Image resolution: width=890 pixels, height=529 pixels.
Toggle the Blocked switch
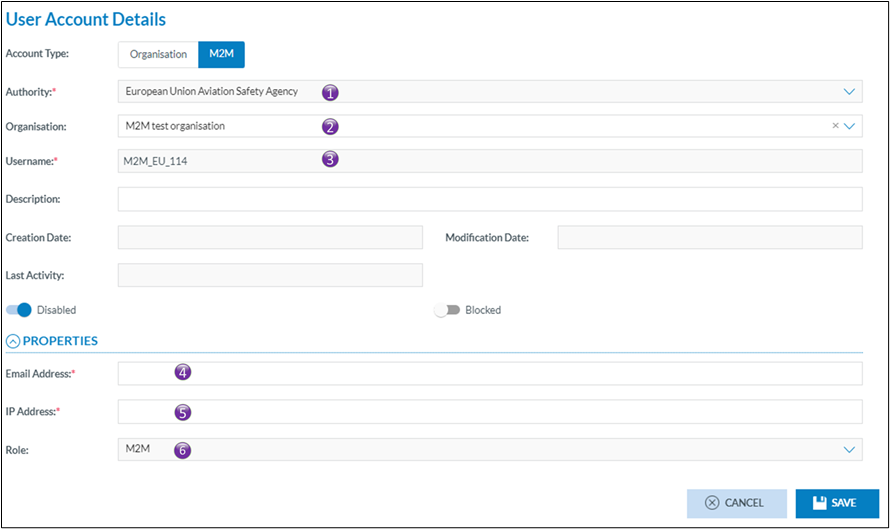click(x=447, y=310)
